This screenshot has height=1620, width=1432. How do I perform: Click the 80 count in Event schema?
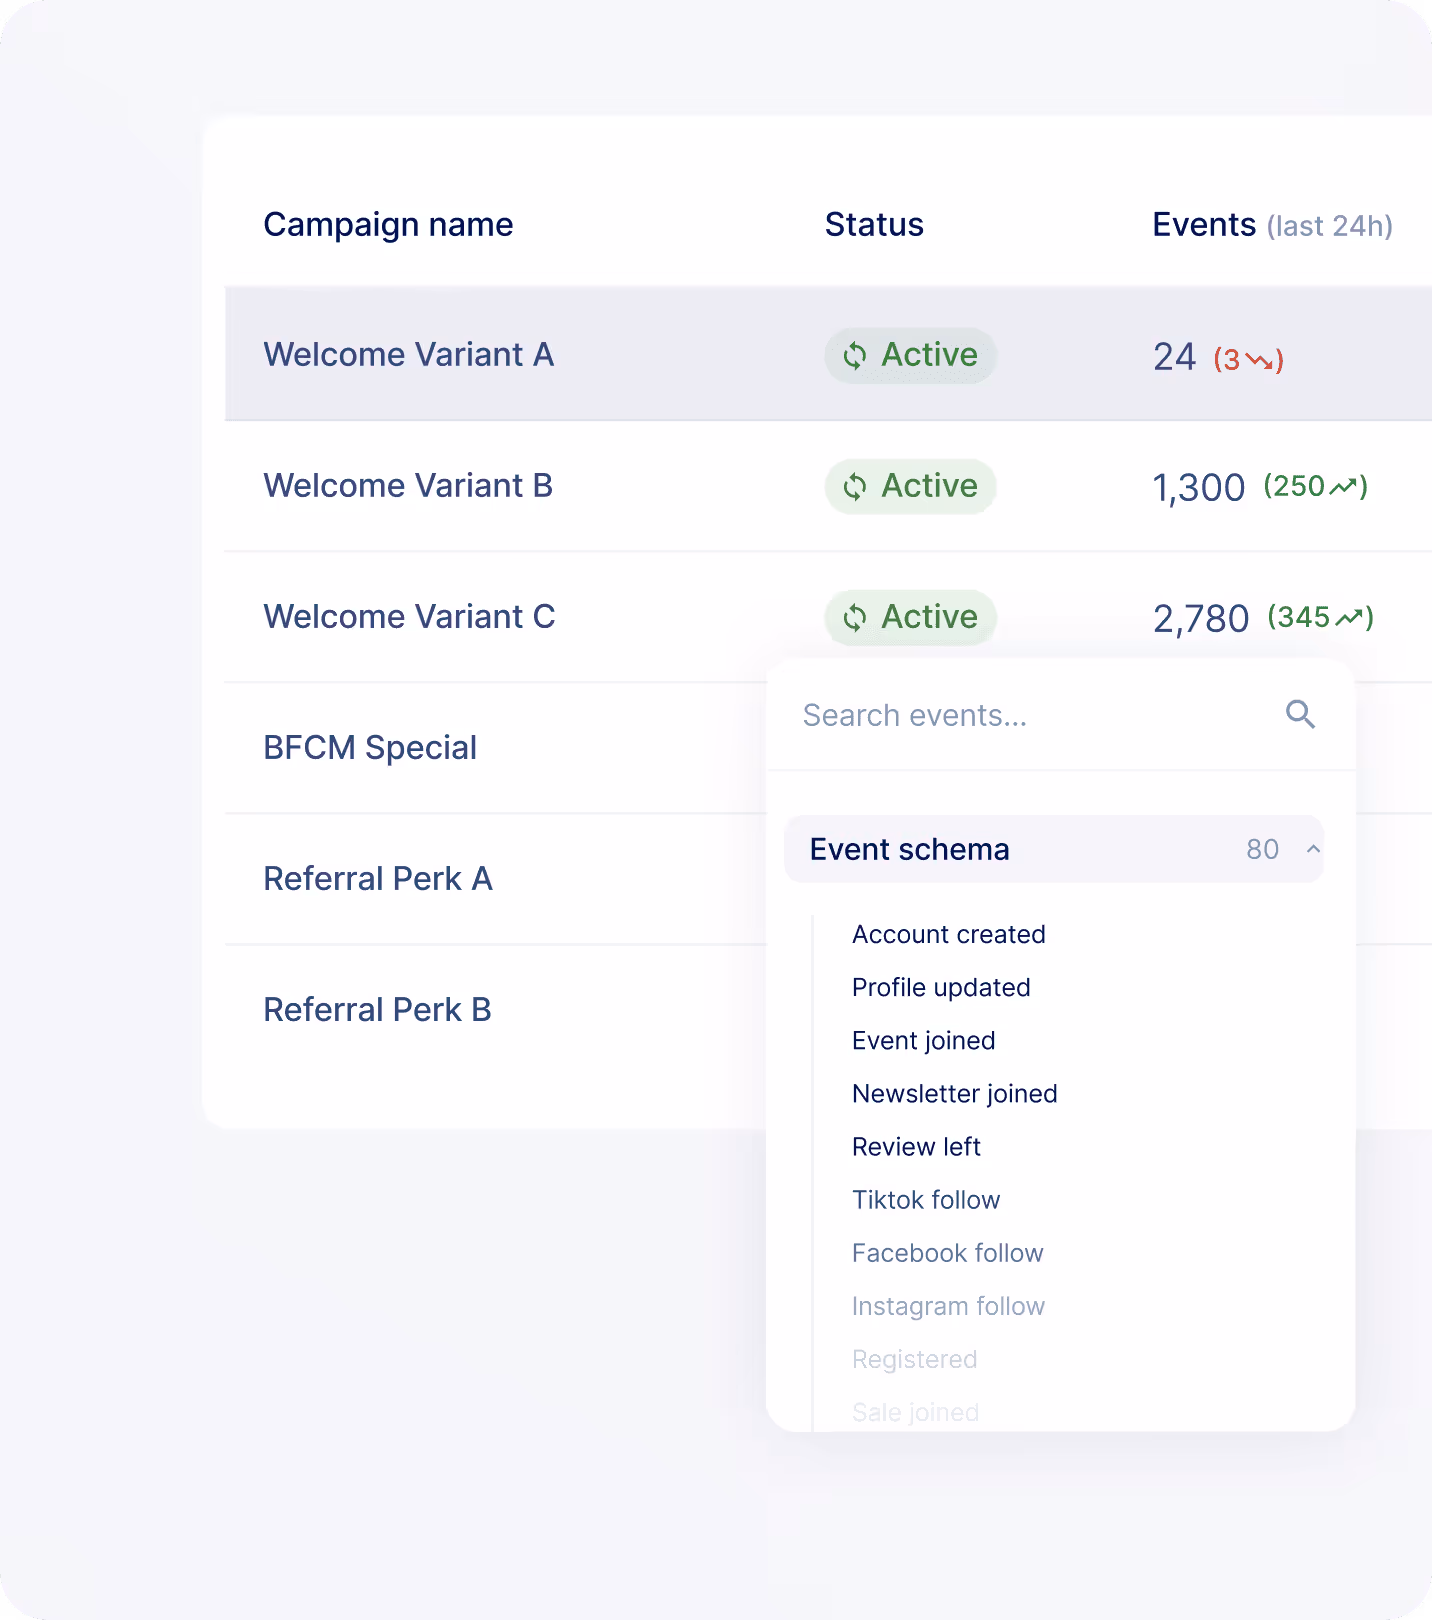(x=1262, y=849)
